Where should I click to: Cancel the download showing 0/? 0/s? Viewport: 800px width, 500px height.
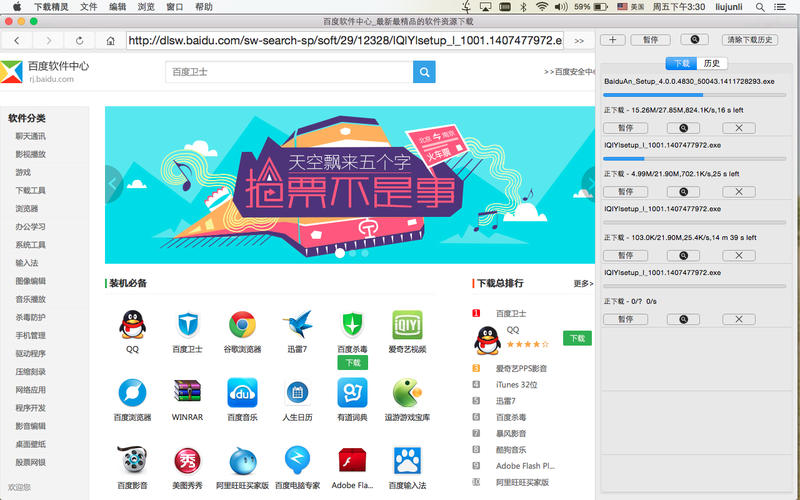pos(739,319)
